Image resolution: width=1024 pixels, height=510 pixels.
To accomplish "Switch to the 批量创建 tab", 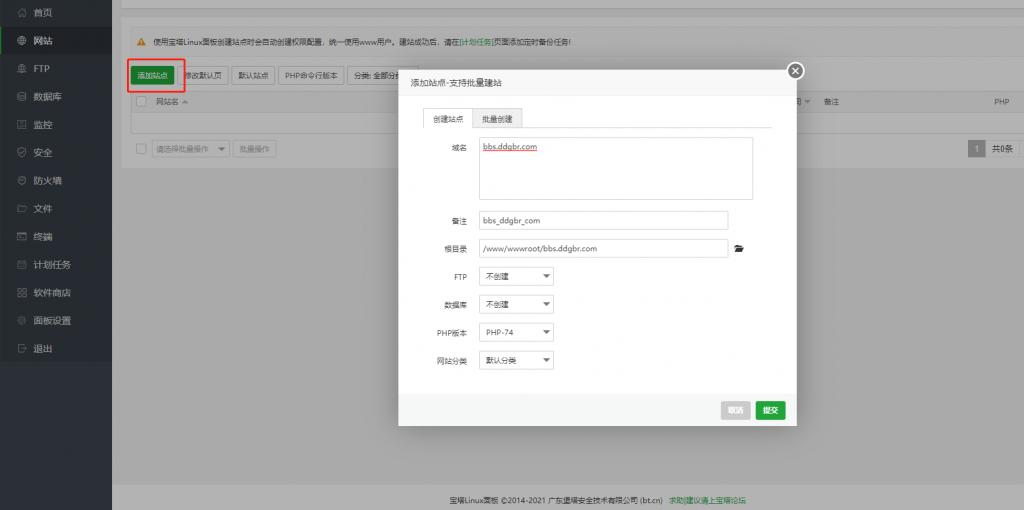I will pos(497,119).
